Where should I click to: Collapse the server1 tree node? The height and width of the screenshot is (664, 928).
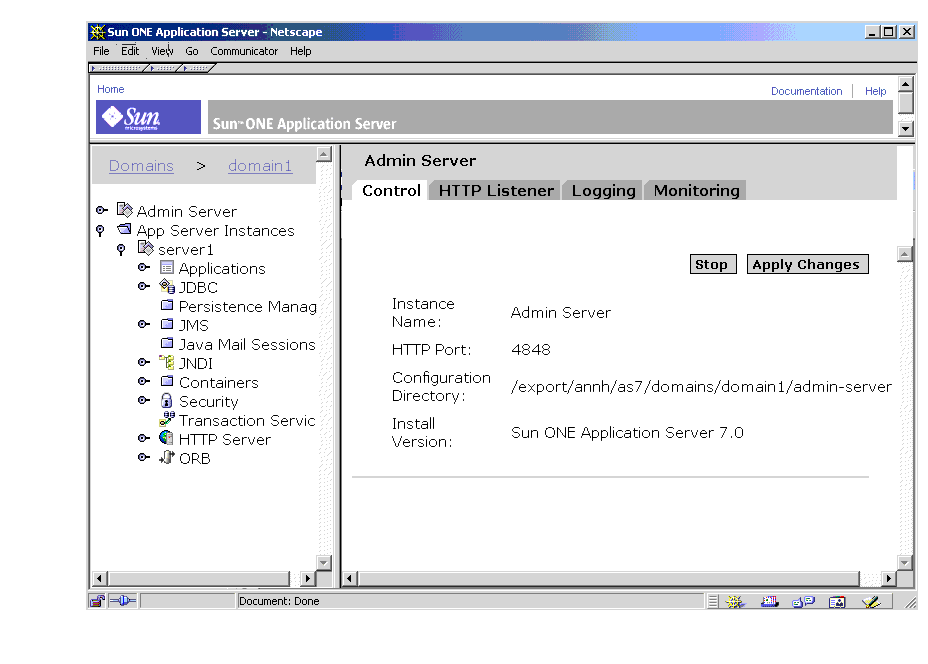coord(121,249)
